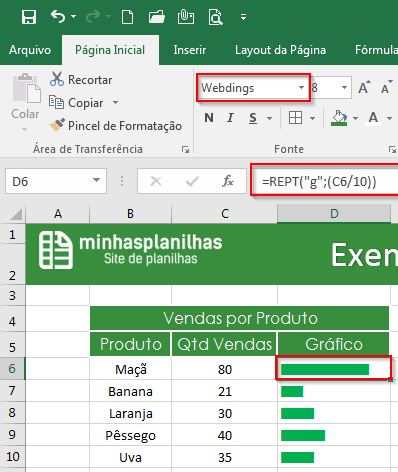Open the Fórmulas tab

point(376,50)
